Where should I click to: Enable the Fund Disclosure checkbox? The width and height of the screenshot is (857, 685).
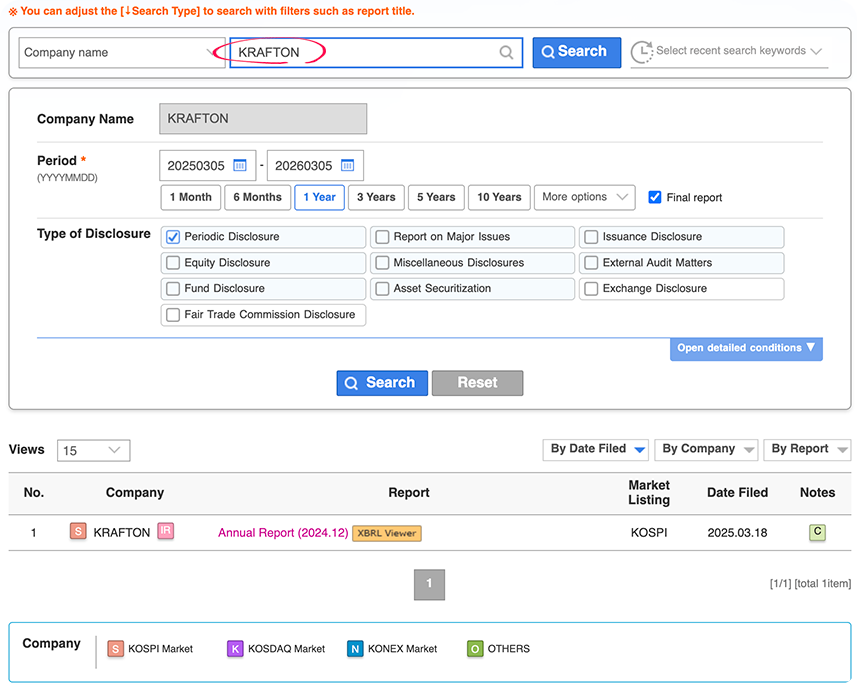point(173,289)
